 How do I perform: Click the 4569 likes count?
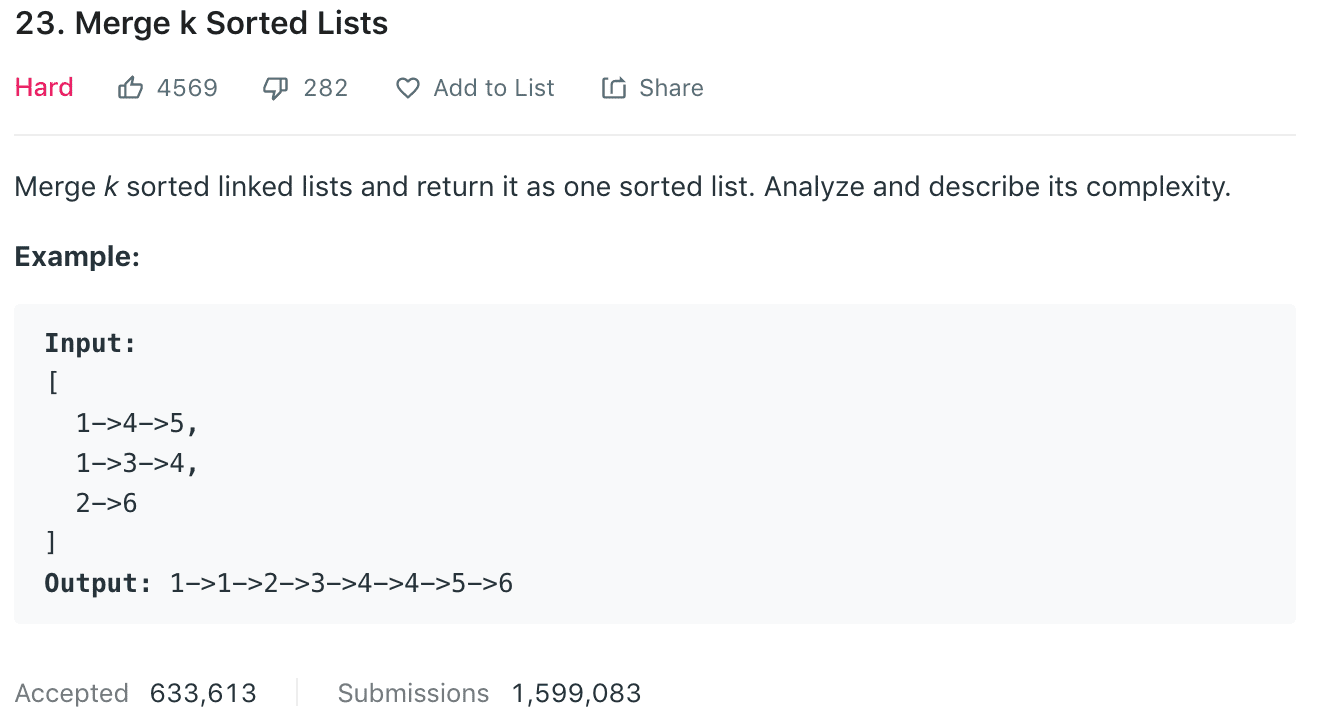pos(187,88)
